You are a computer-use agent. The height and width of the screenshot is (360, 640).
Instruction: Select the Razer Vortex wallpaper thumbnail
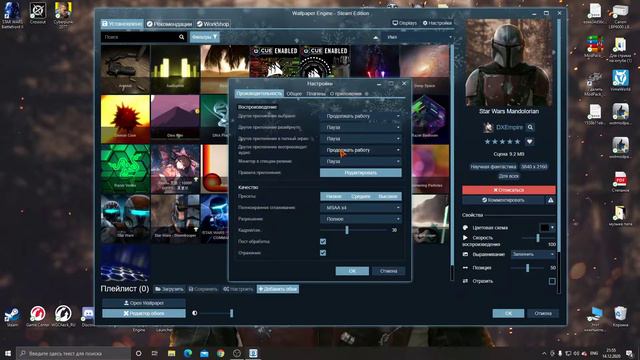tap(125, 169)
